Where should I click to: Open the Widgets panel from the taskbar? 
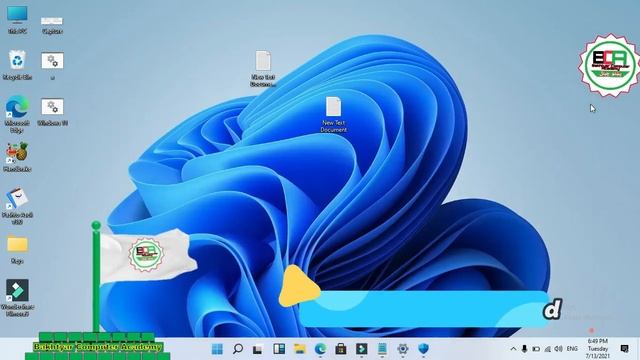[x=279, y=349]
